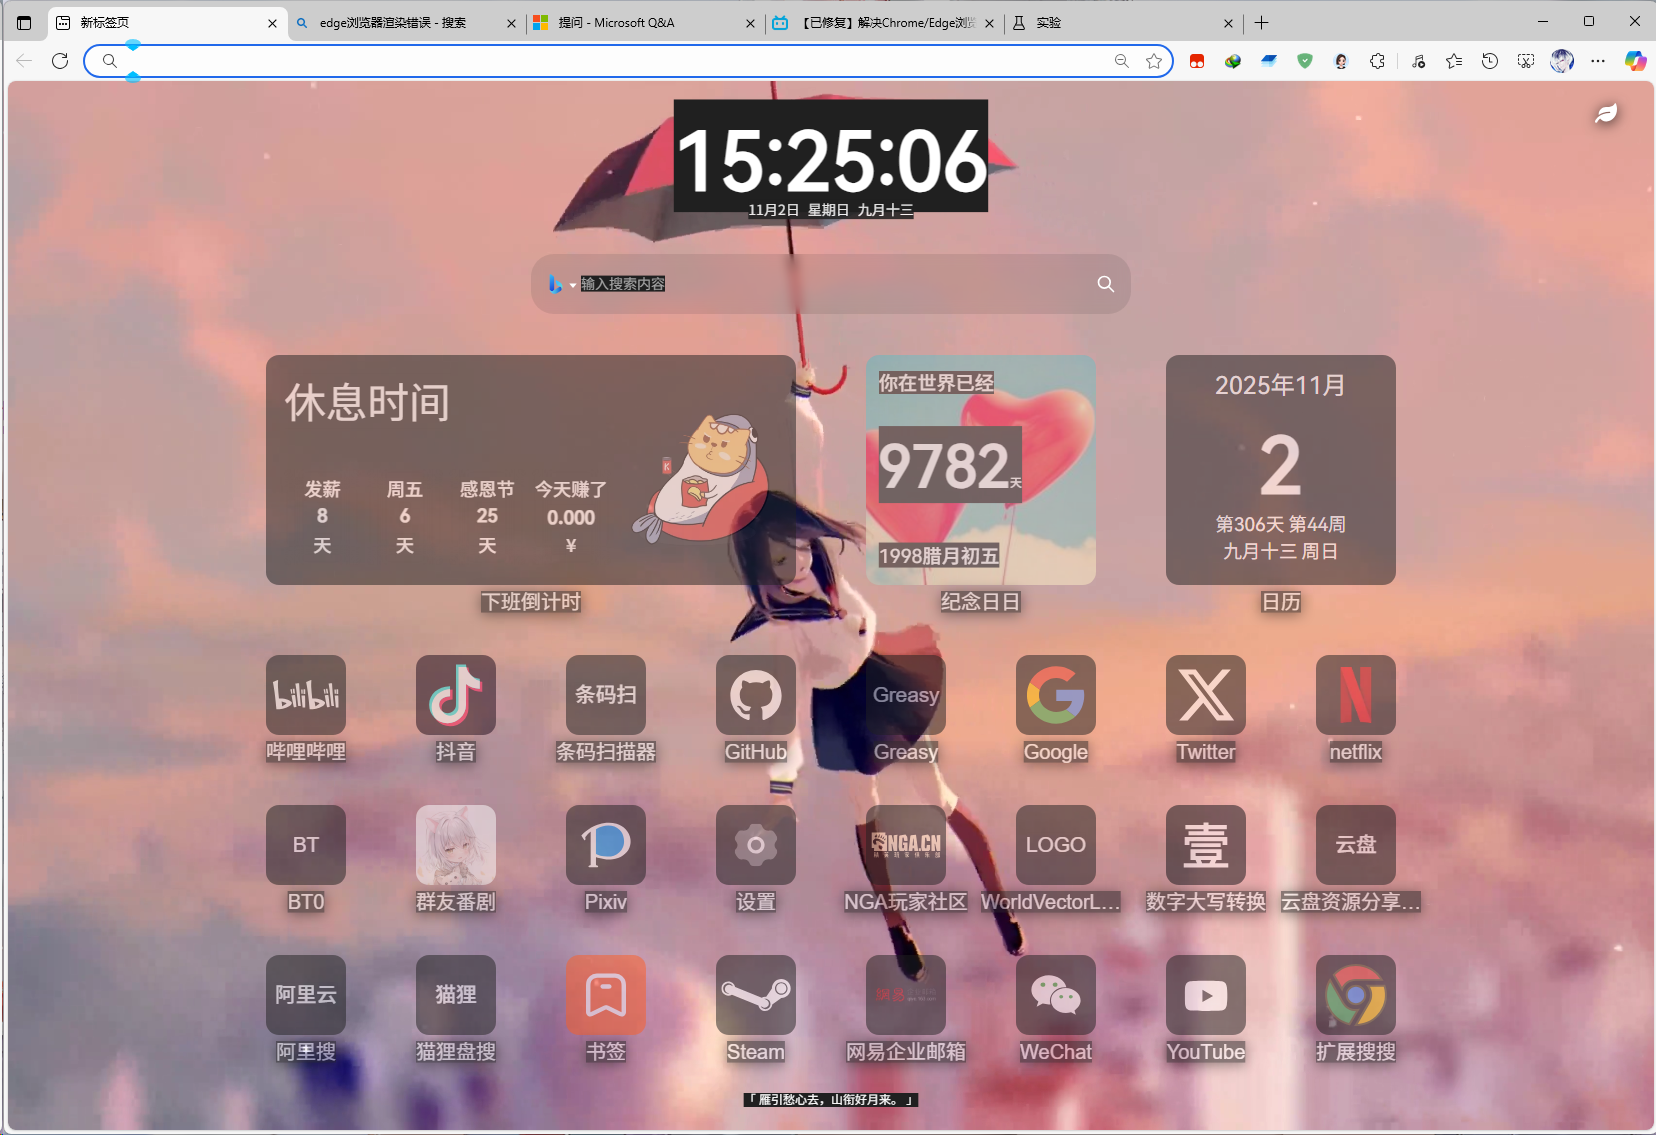Open the 下班倒计时 休息时间 widget
This screenshot has width=1656, height=1135.
tap(531, 470)
